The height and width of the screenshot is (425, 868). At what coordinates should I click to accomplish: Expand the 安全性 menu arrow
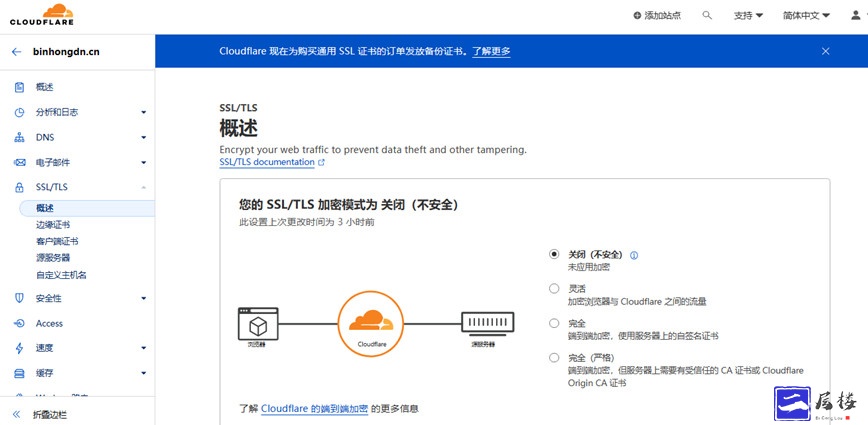tap(143, 298)
